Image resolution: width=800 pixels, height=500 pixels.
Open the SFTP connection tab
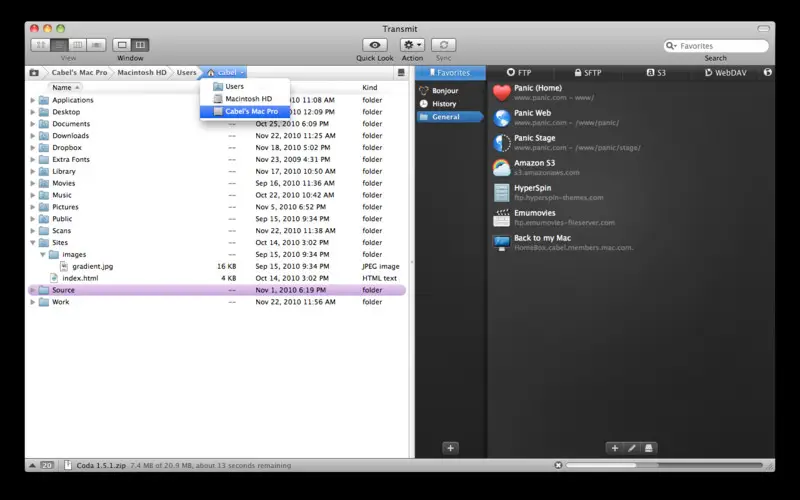[588, 72]
